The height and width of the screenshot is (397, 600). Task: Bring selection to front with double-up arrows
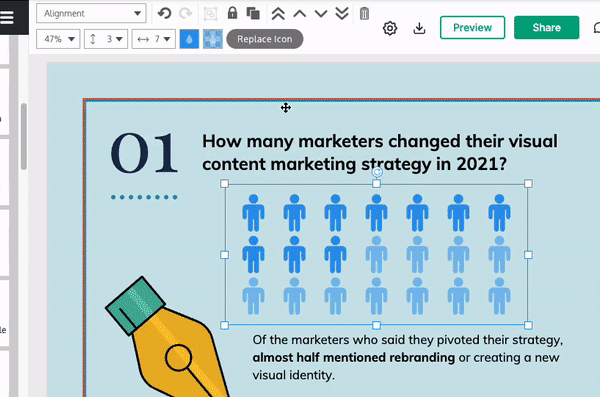(x=278, y=14)
